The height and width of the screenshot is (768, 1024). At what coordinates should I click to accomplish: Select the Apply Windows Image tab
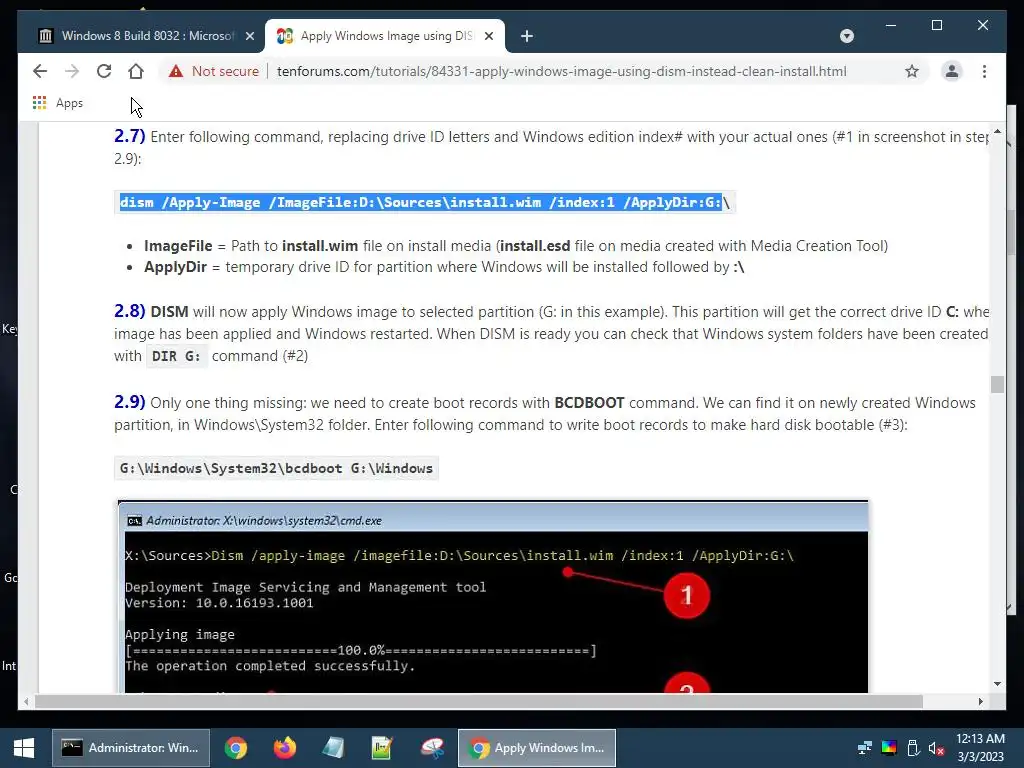(x=385, y=36)
